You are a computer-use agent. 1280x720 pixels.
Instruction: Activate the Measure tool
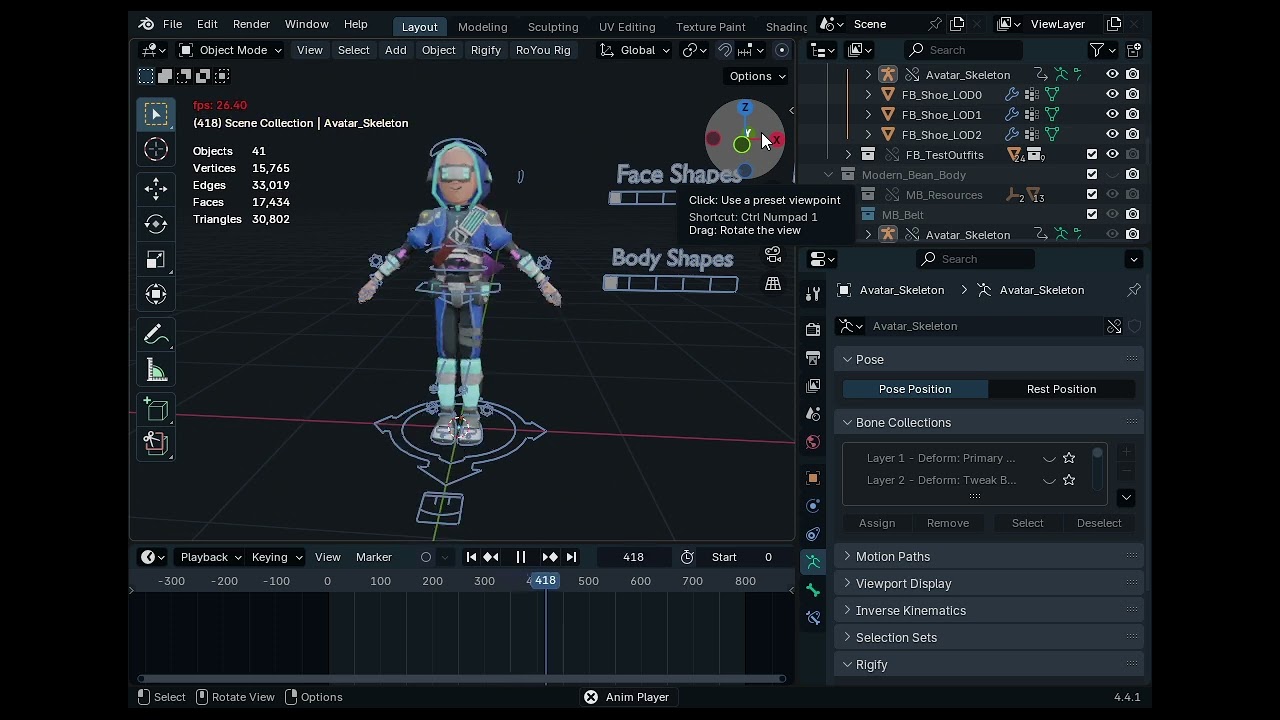156,369
